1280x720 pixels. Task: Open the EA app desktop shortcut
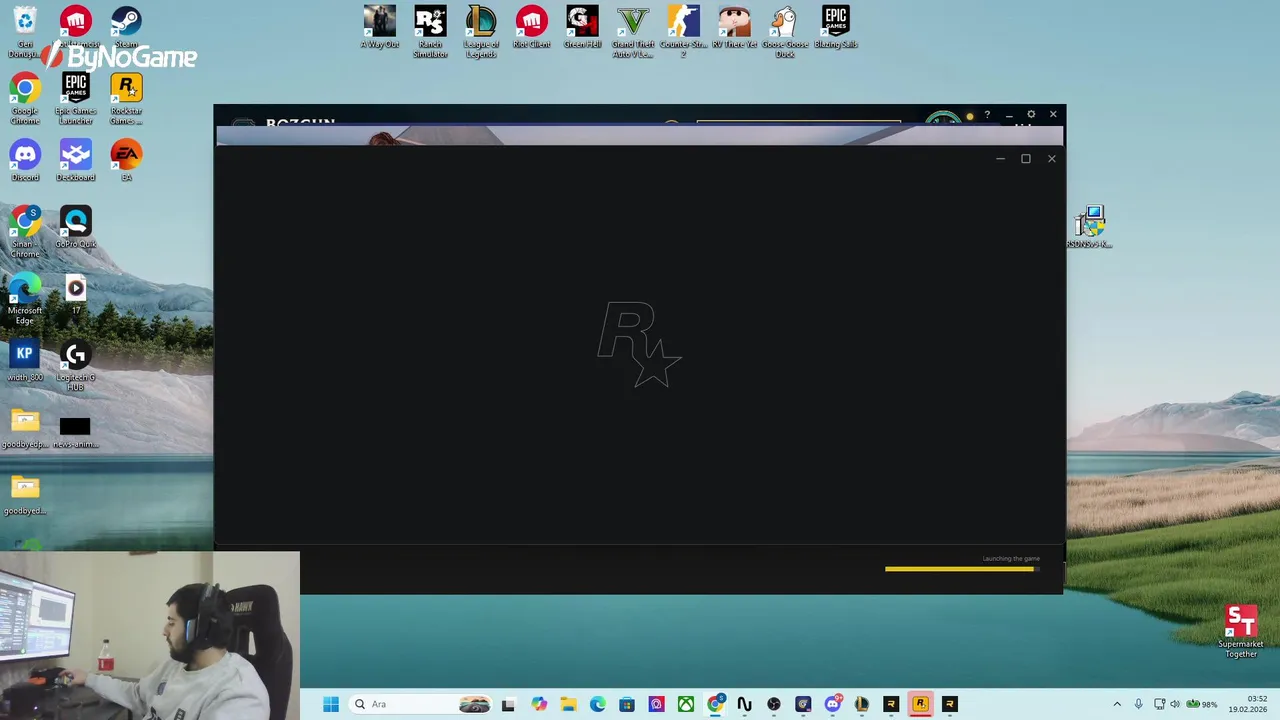point(126,161)
